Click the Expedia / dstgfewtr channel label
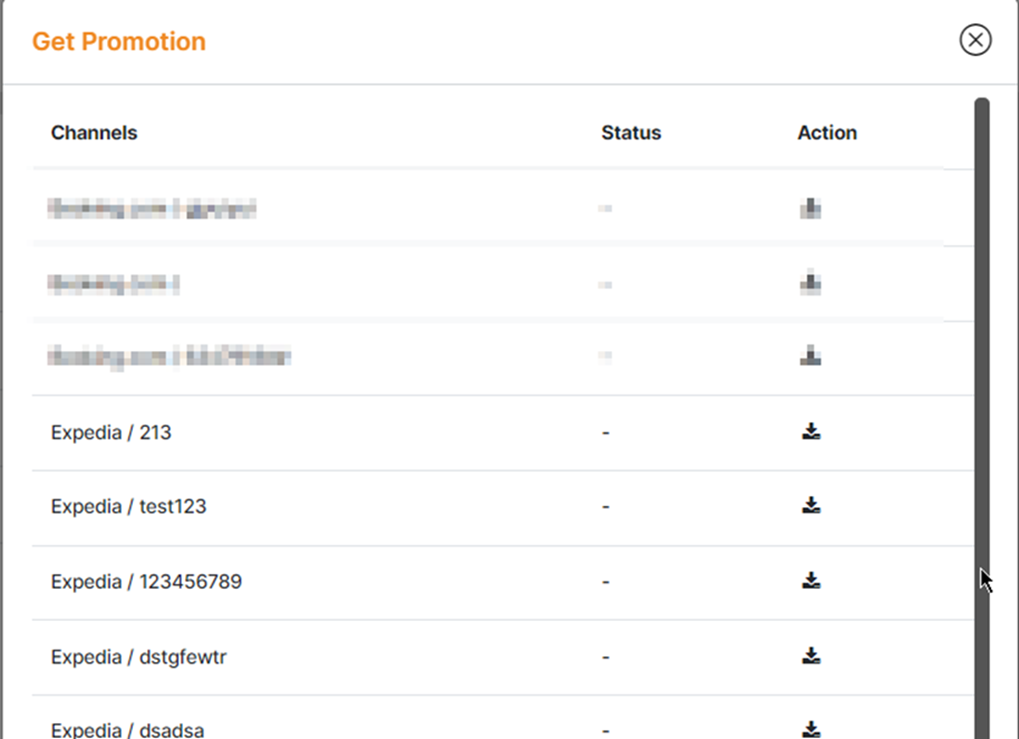 click(139, 657)
